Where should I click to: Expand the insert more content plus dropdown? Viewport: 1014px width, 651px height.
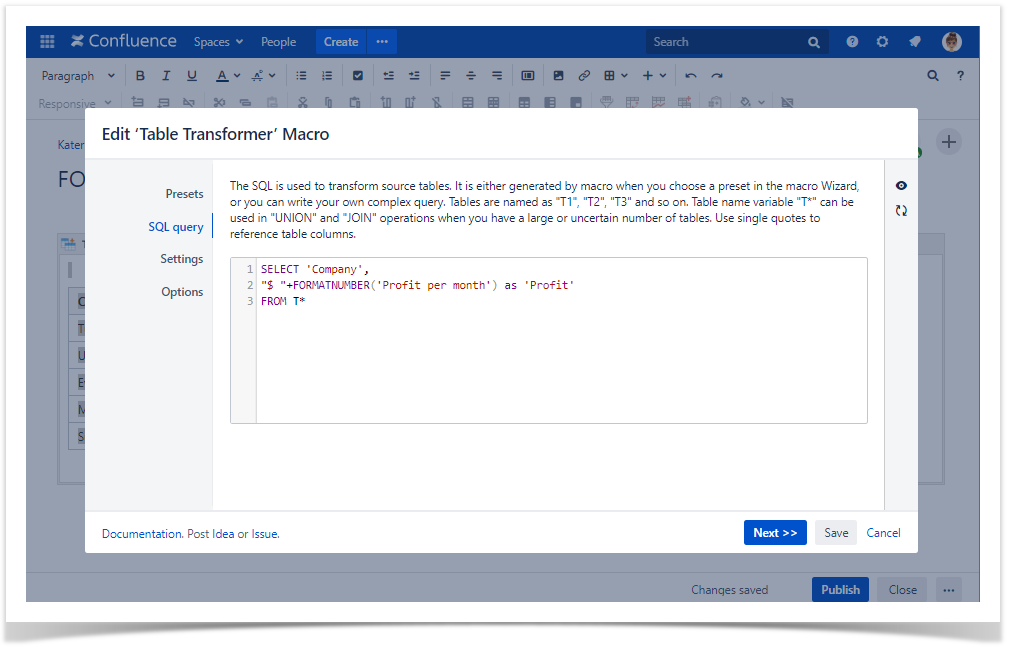(x=654, y=76)
